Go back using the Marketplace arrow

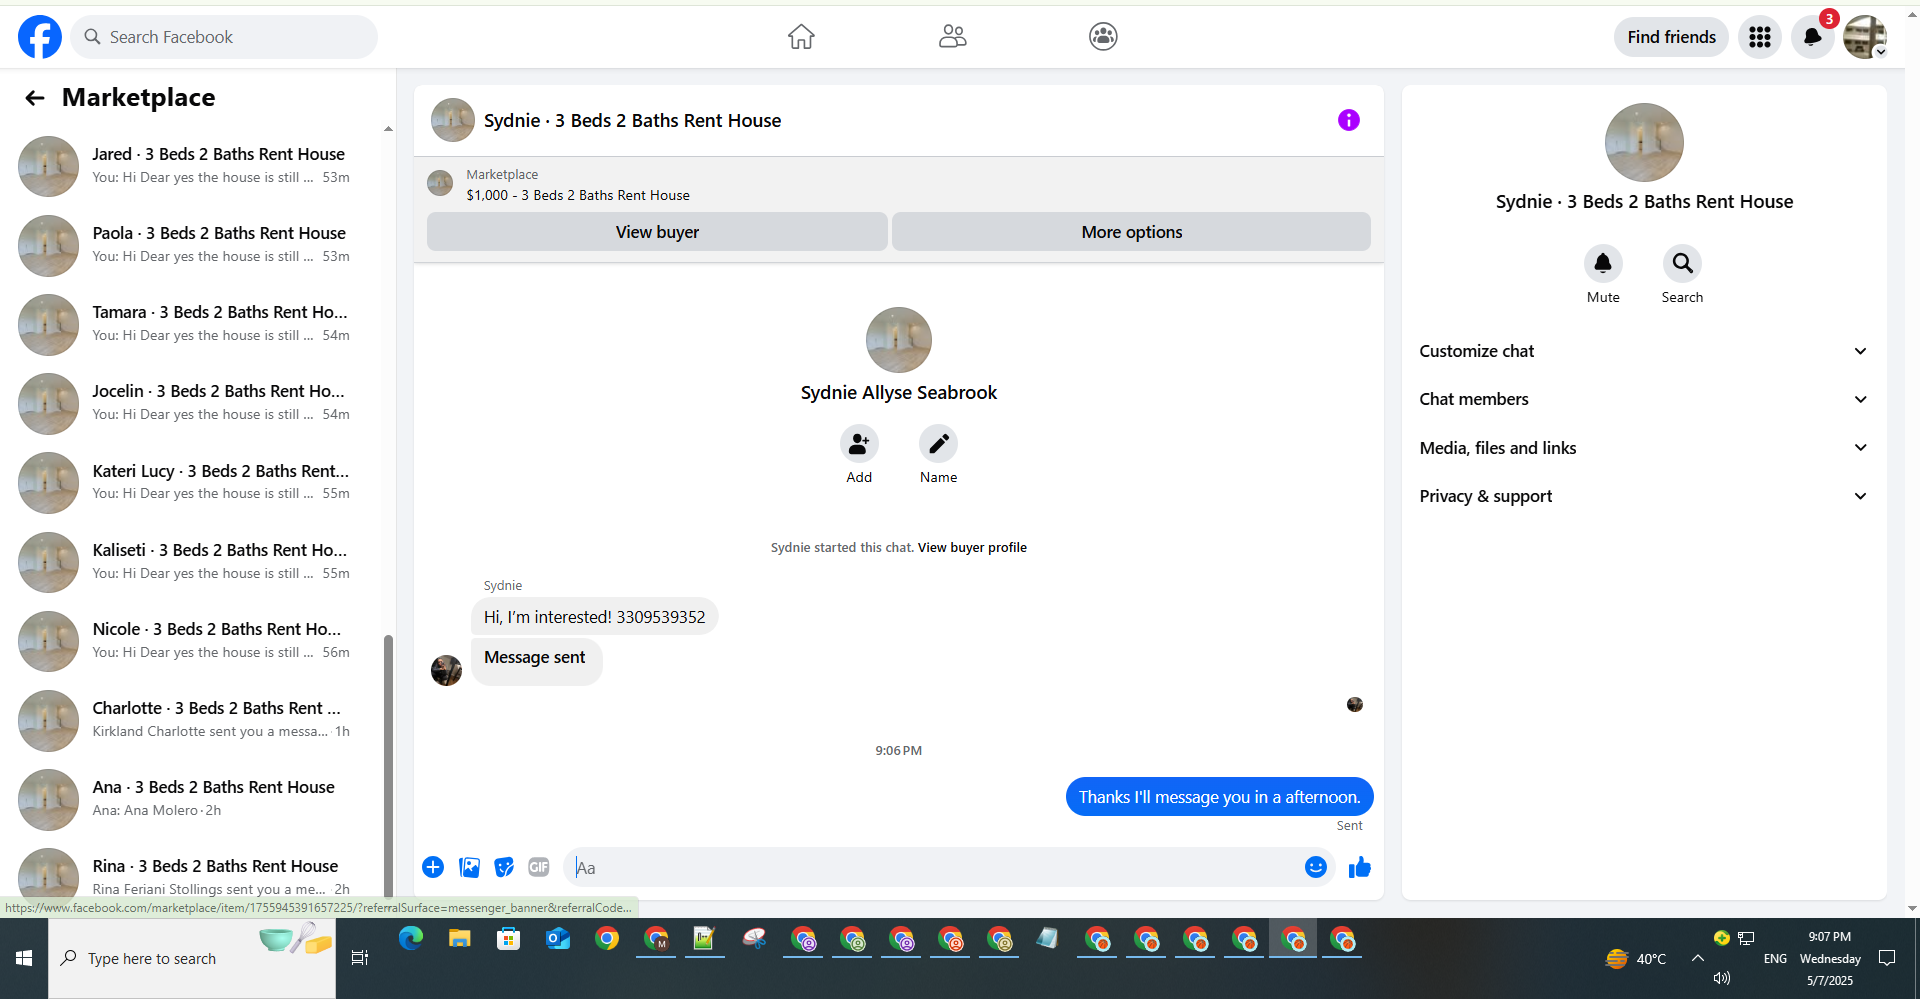coord(35,97)
